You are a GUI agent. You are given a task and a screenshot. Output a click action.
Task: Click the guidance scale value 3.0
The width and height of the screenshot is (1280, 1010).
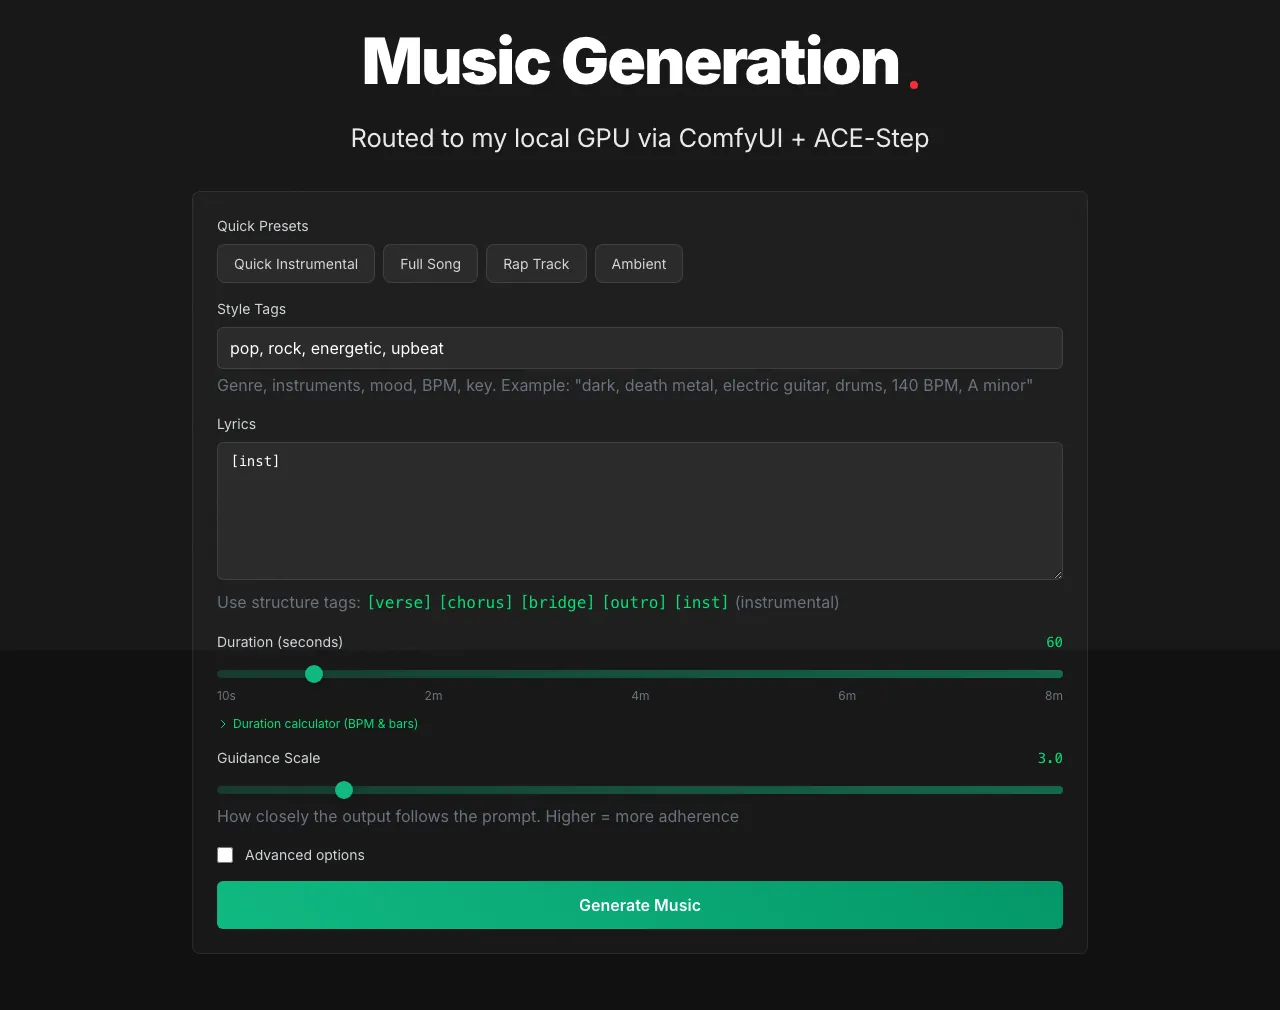[1050, 758]
